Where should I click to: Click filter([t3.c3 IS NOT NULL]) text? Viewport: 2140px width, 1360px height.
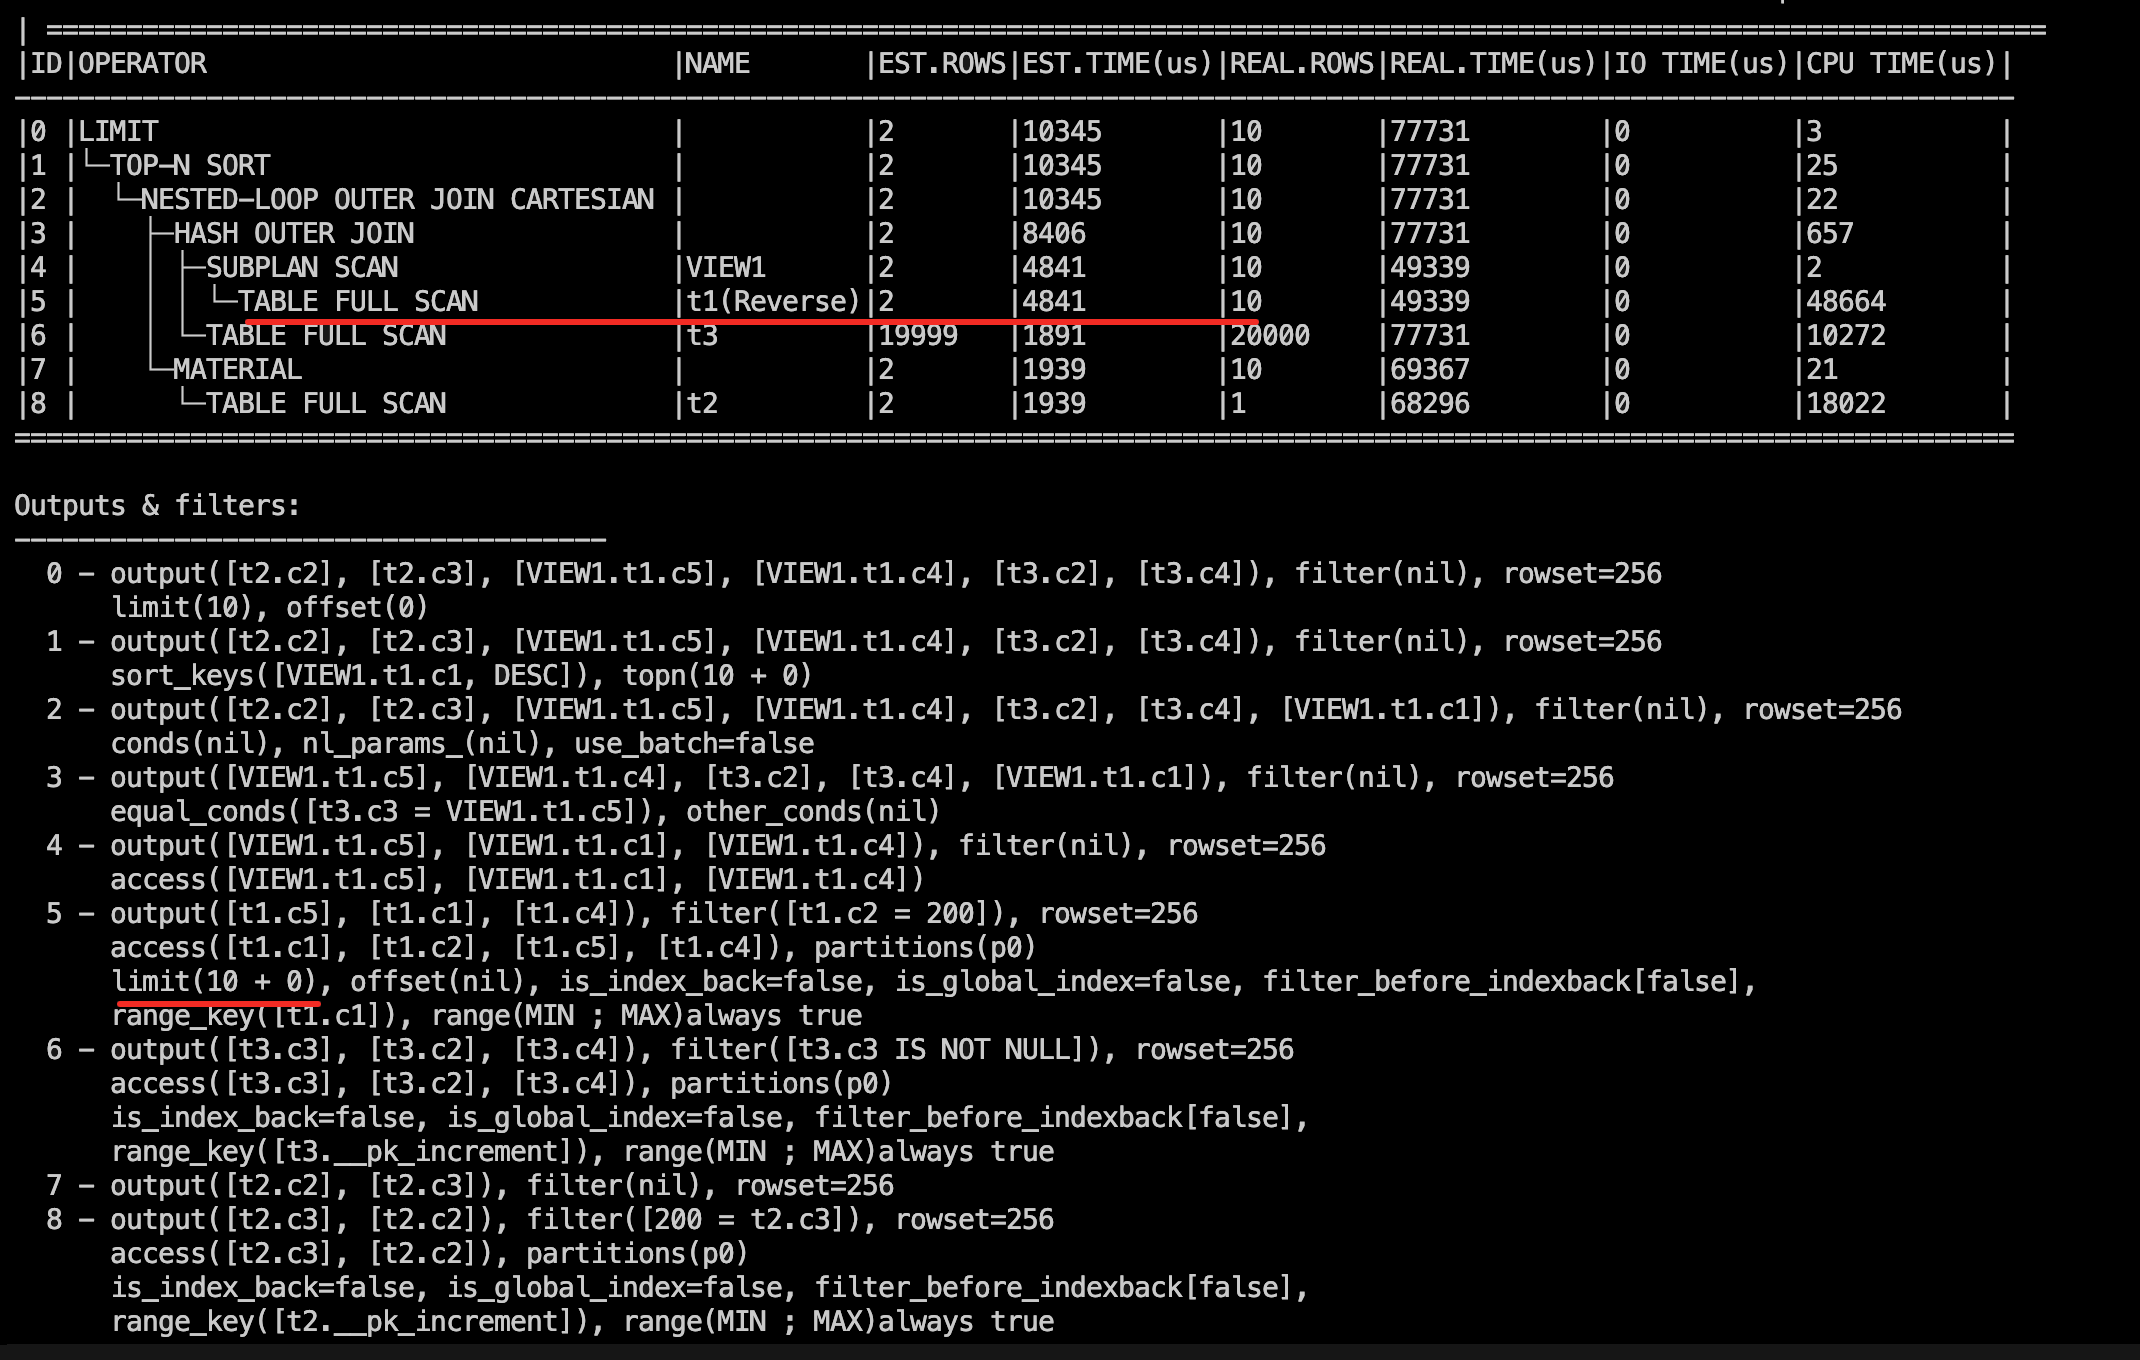click(x=893, y=1050)
